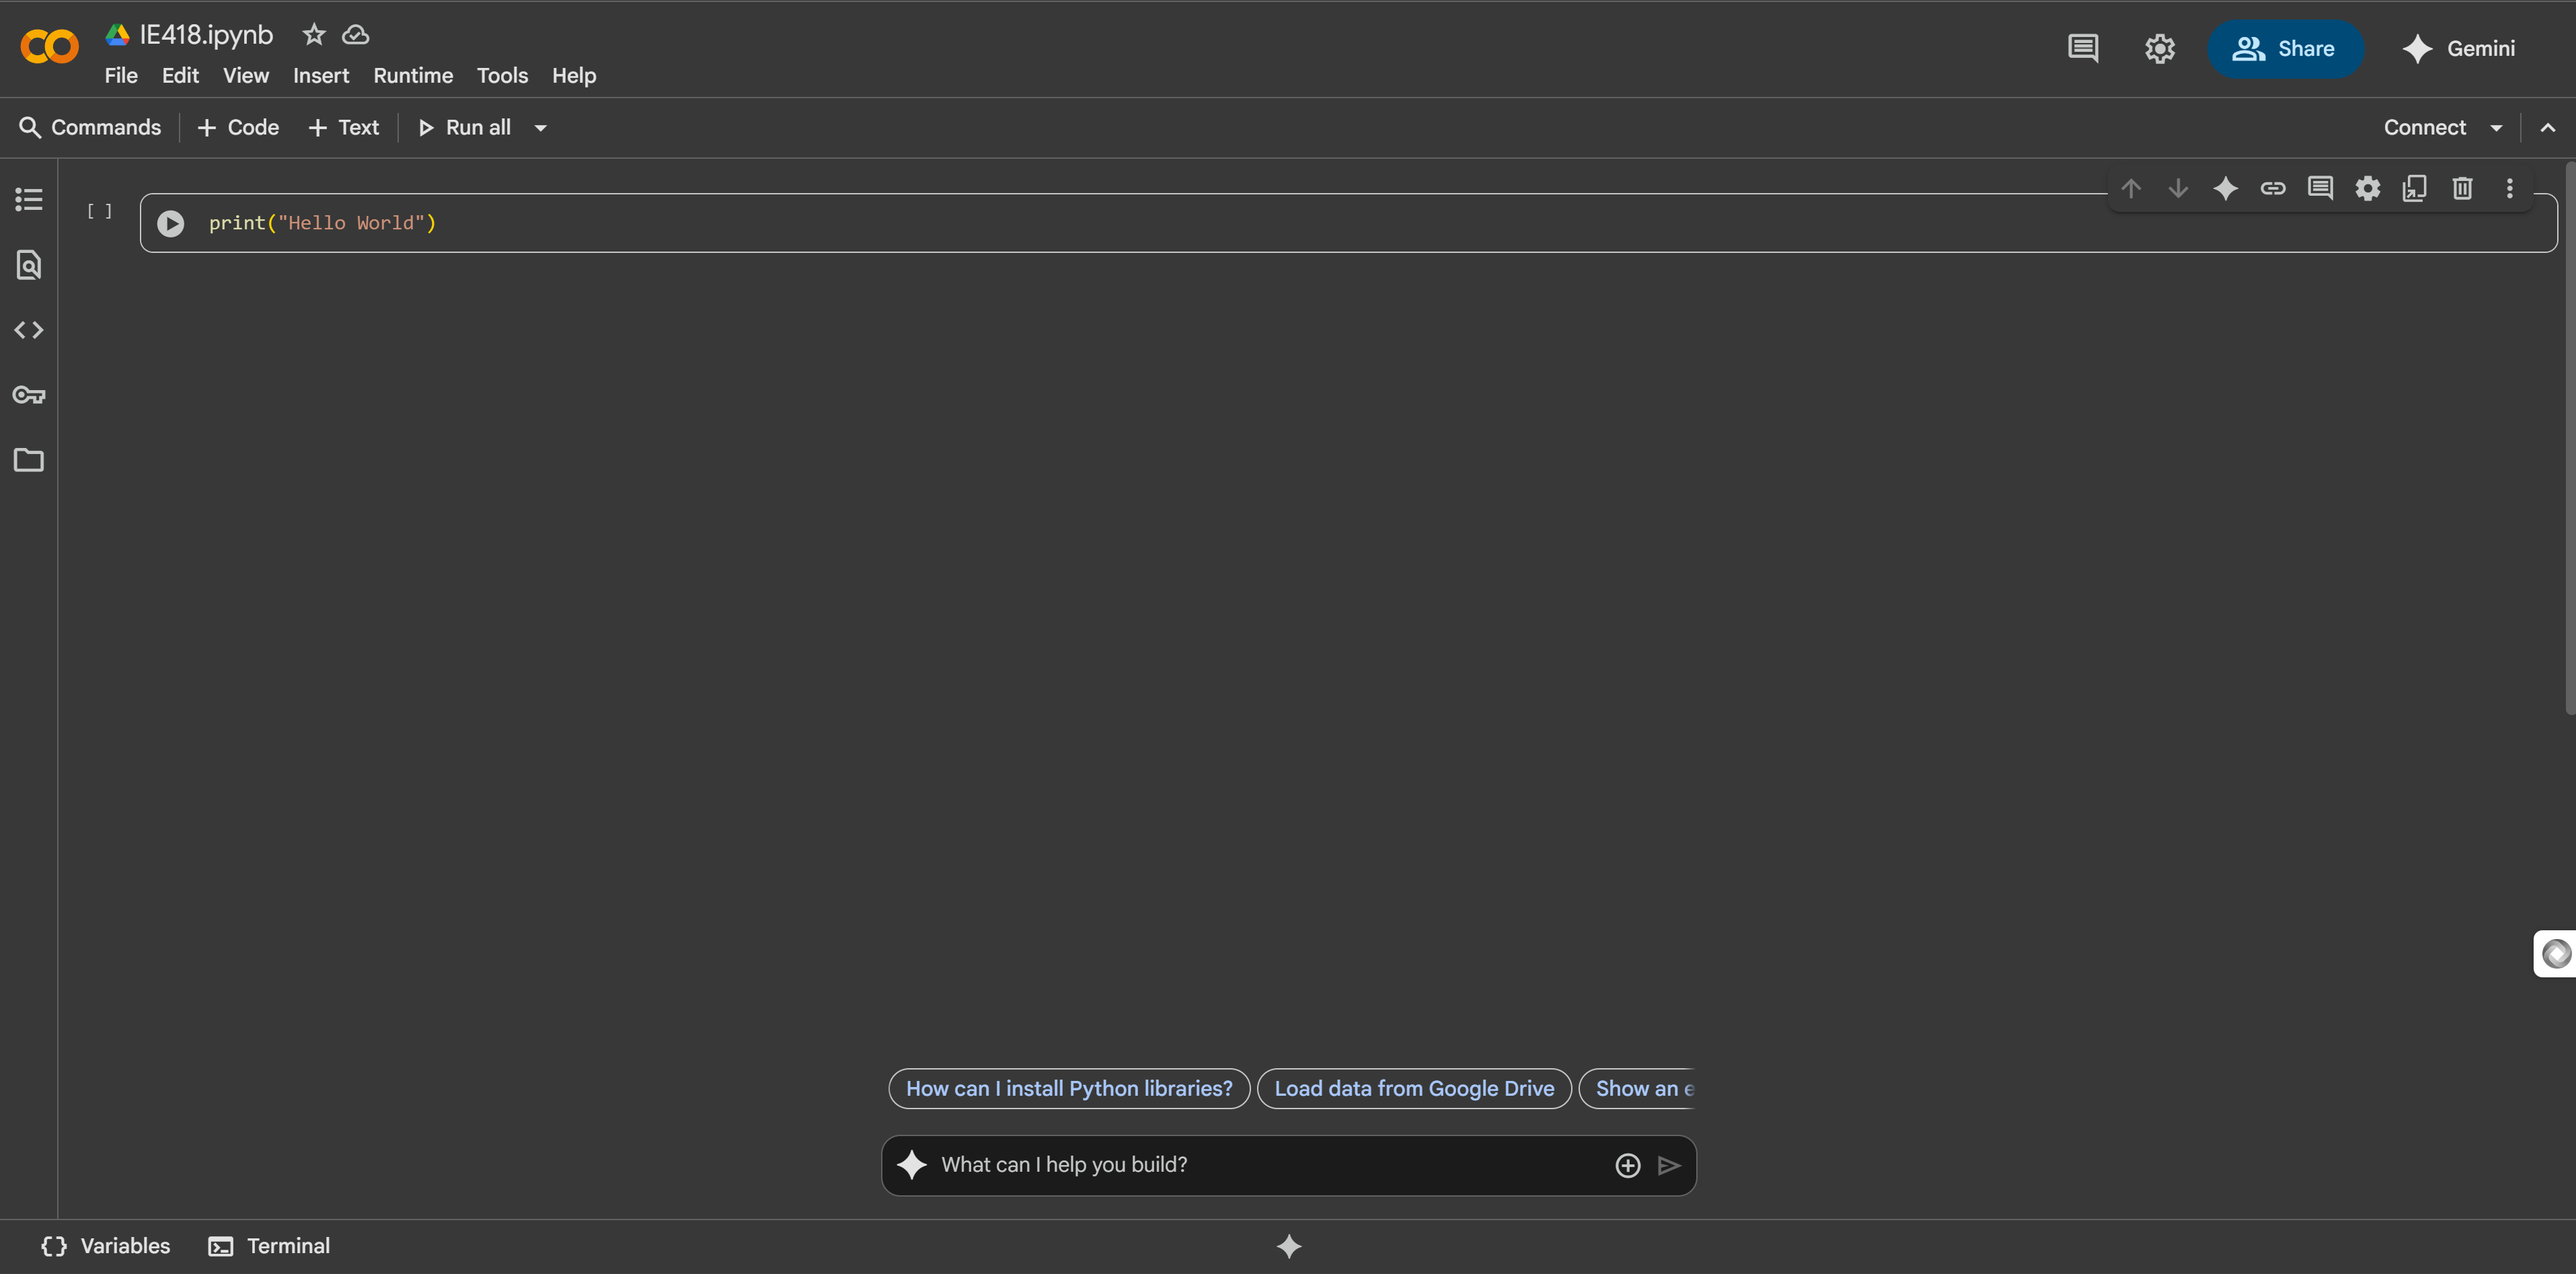Image resolution: width=2576 pixels, height=1274 pixels.
Task: Open the Runtime menu
Action: [x=413, y=76]
